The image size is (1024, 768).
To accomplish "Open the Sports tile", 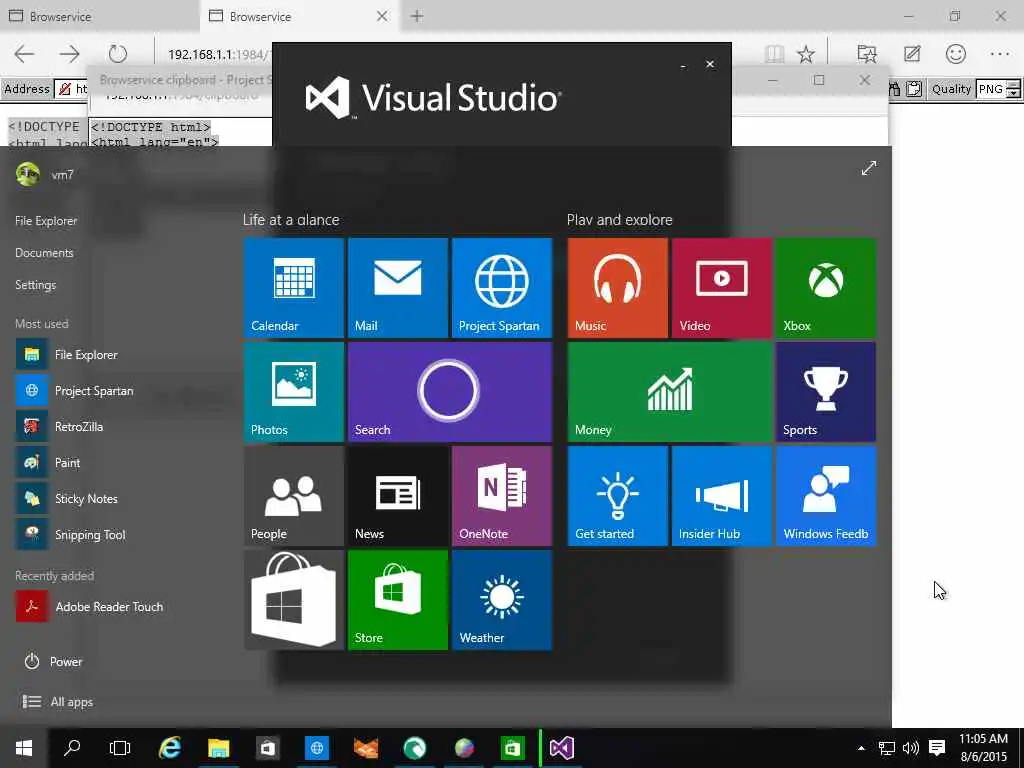I will pyautogui.click(x=825, y=392).
